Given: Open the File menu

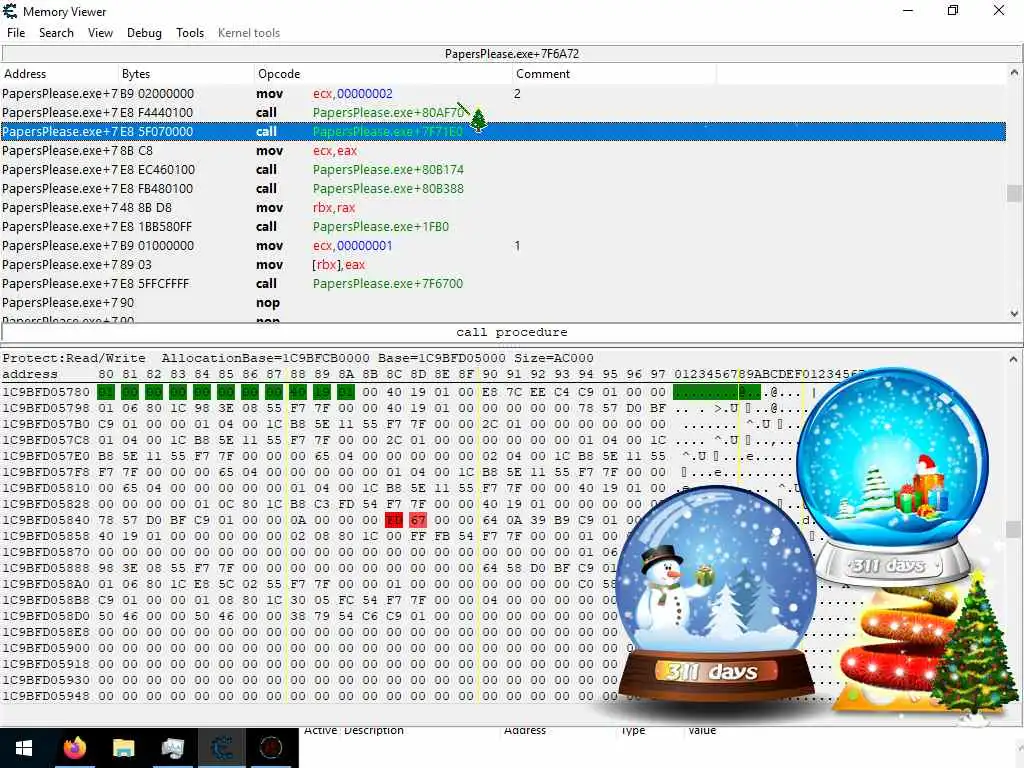Looking at the screenshot, I should click(x=16, y=33).
